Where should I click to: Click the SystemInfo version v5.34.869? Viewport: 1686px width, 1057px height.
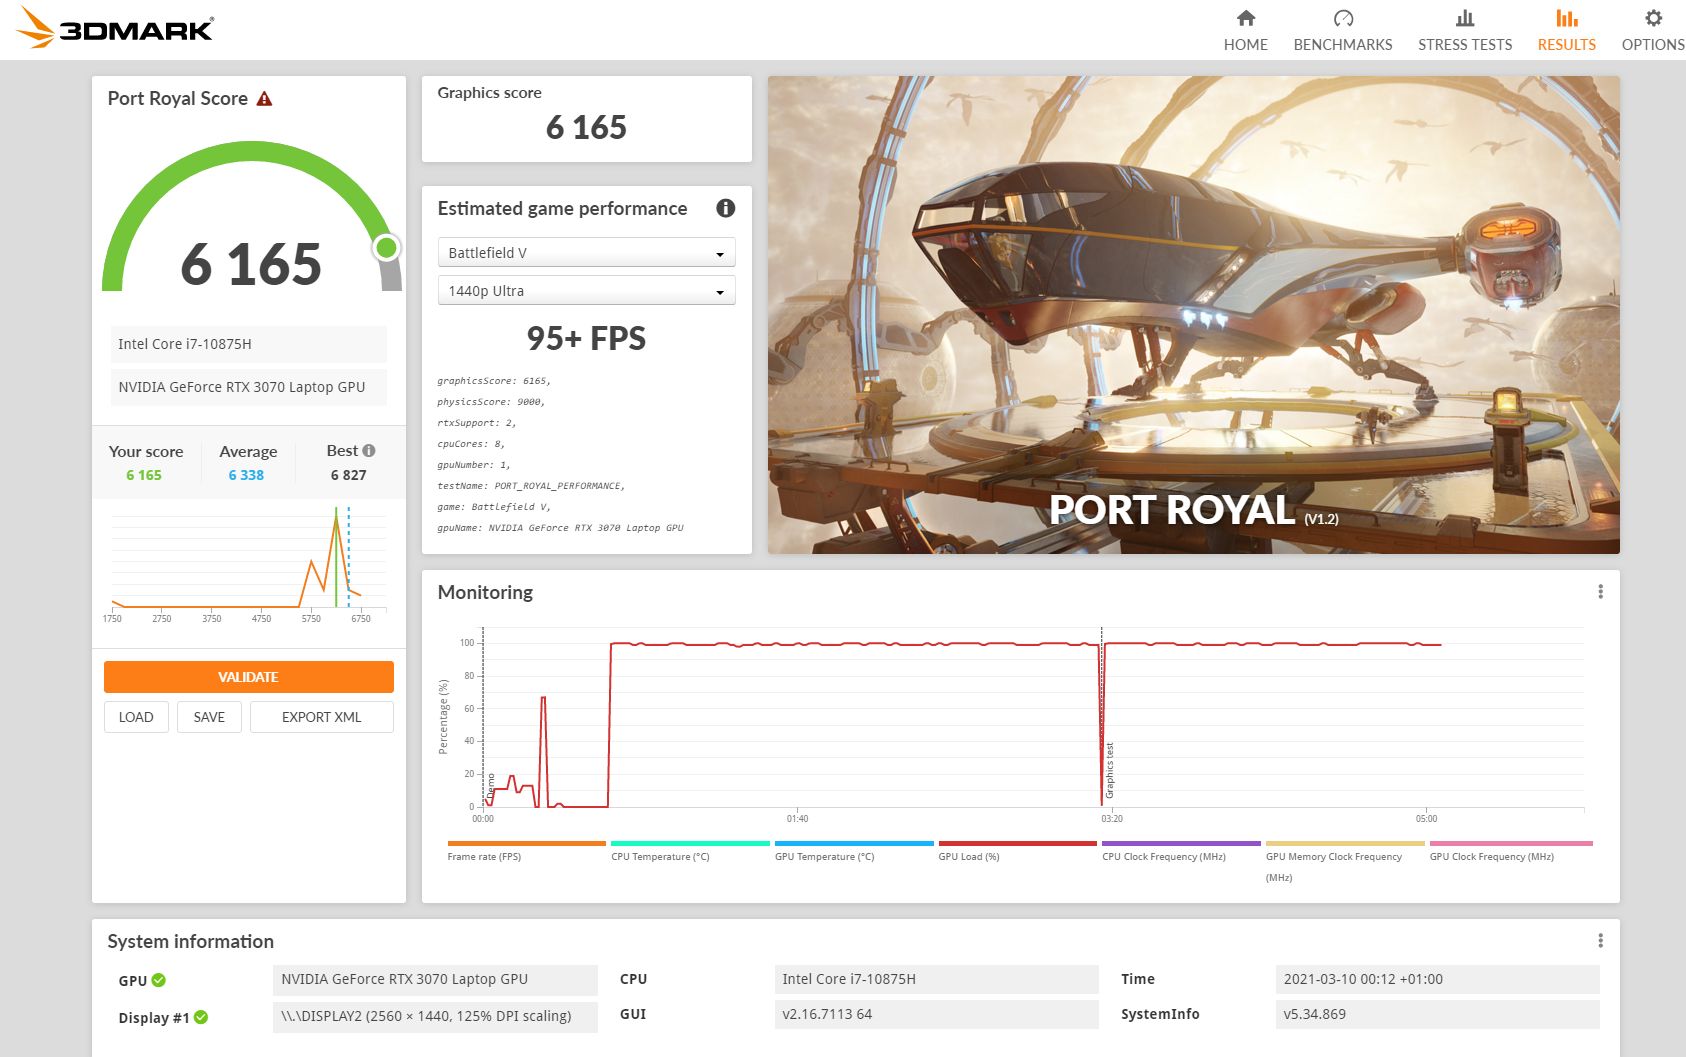pos(1438,1014)
